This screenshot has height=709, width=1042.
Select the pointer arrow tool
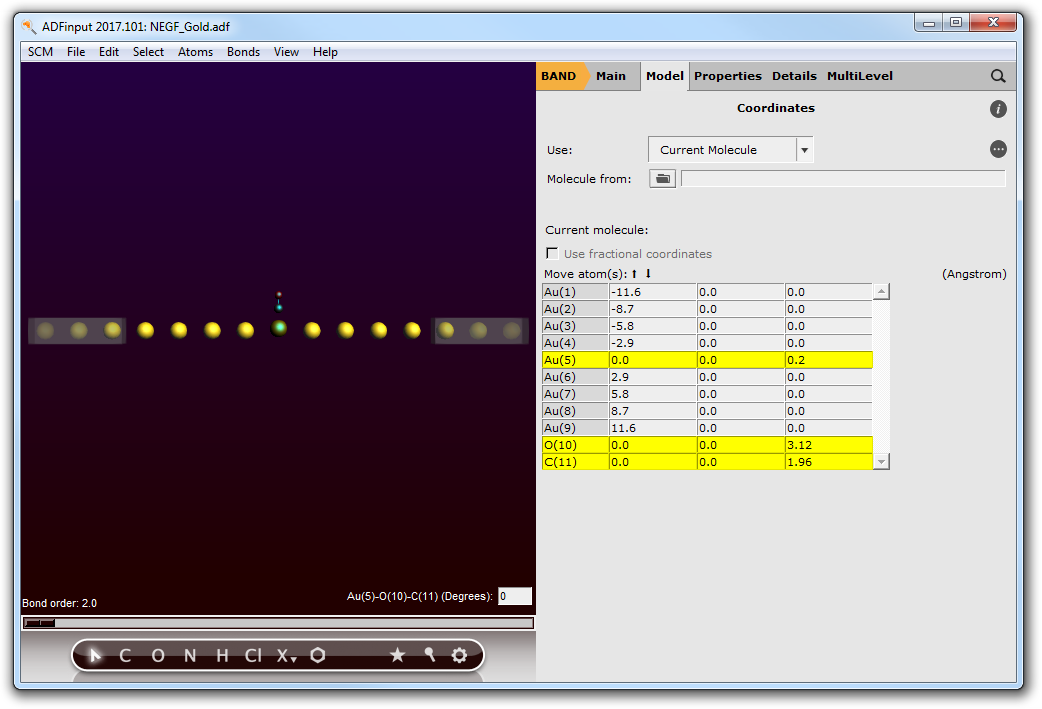(x=95, y=656)
